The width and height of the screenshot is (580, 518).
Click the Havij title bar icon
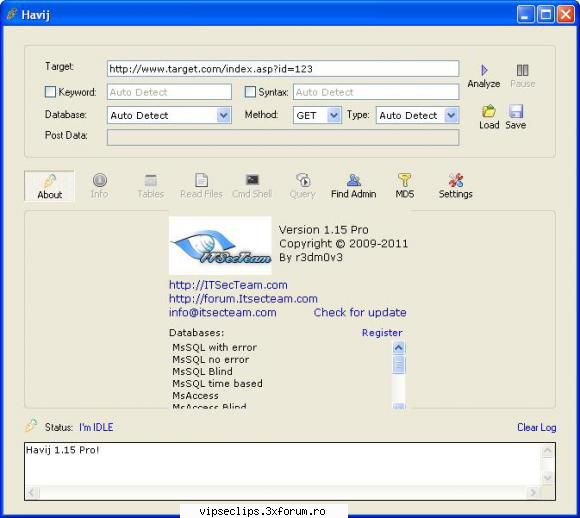coord(11,14)
